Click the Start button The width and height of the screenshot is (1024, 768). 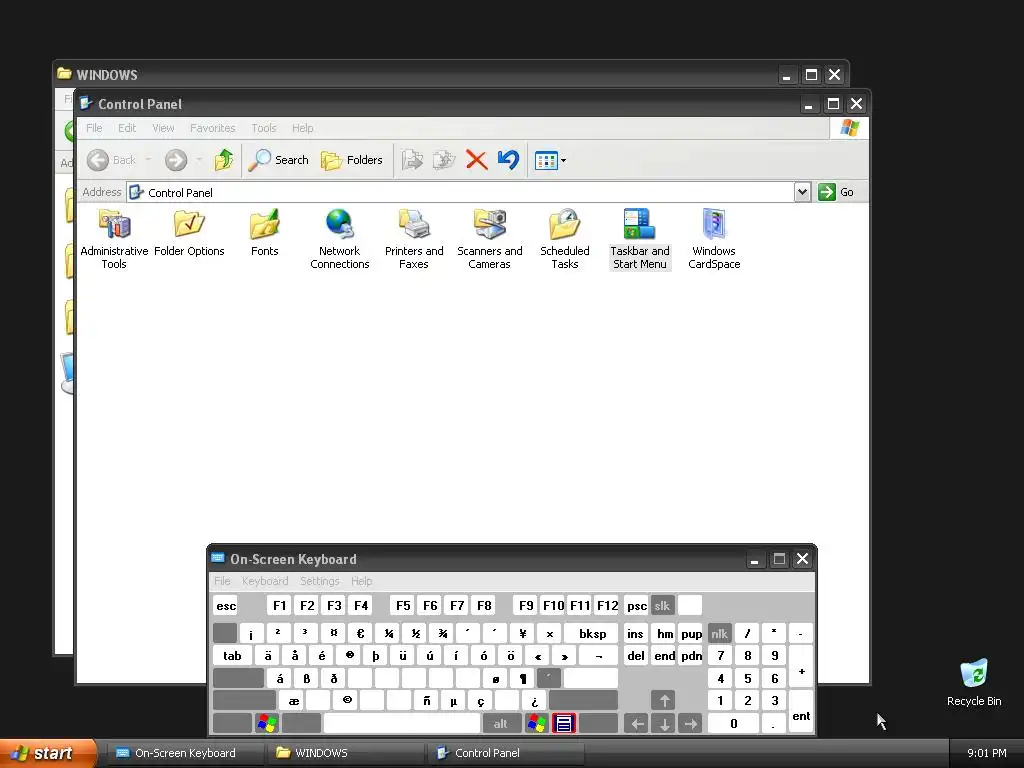point(48,753)
